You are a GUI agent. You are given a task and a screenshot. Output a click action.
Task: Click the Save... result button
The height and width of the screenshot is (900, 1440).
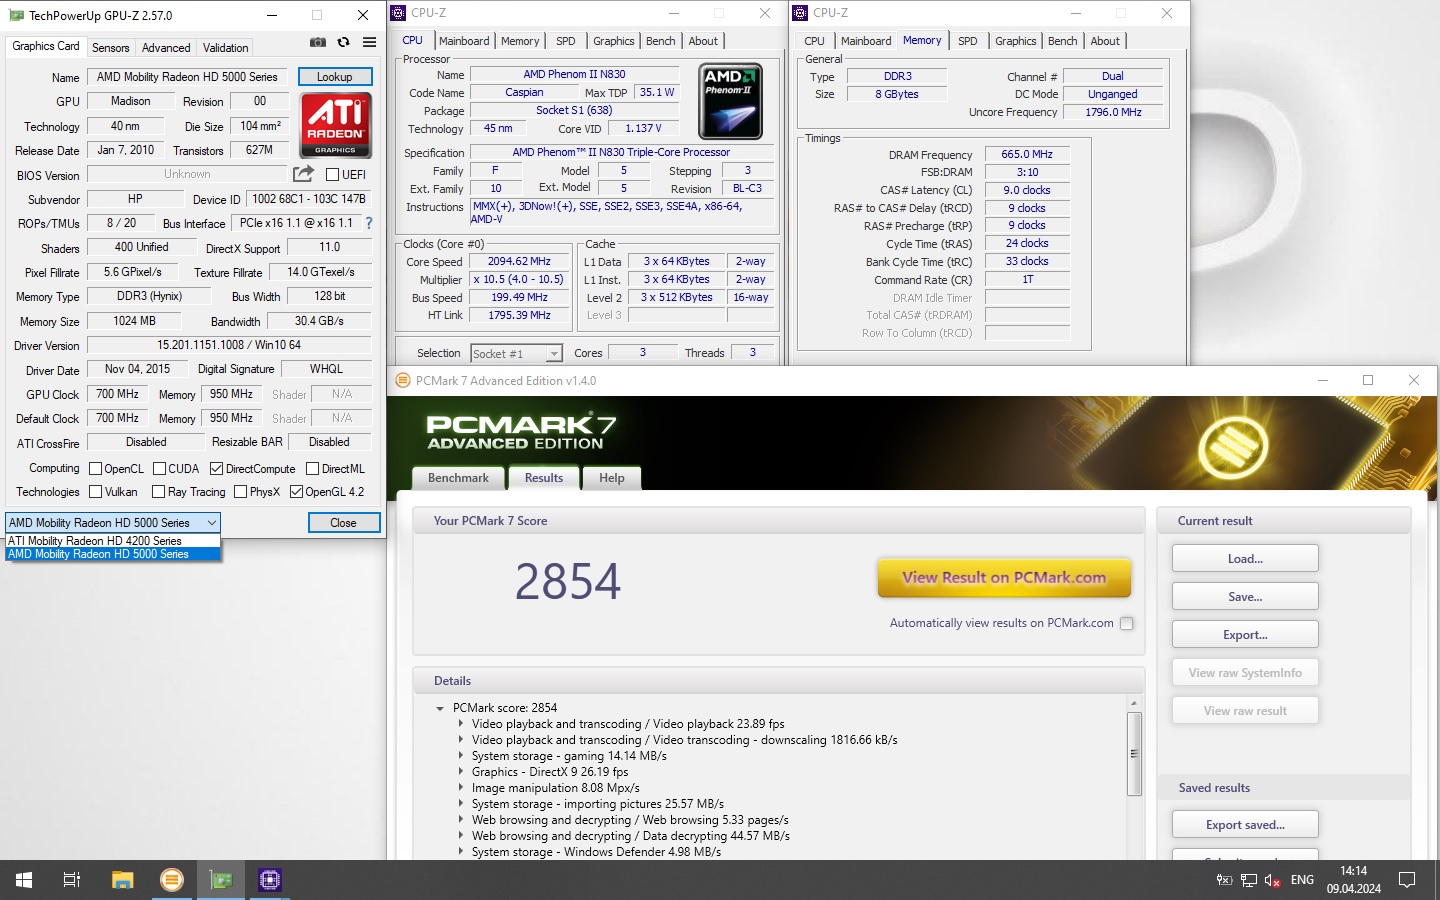tap(1245, 596)
